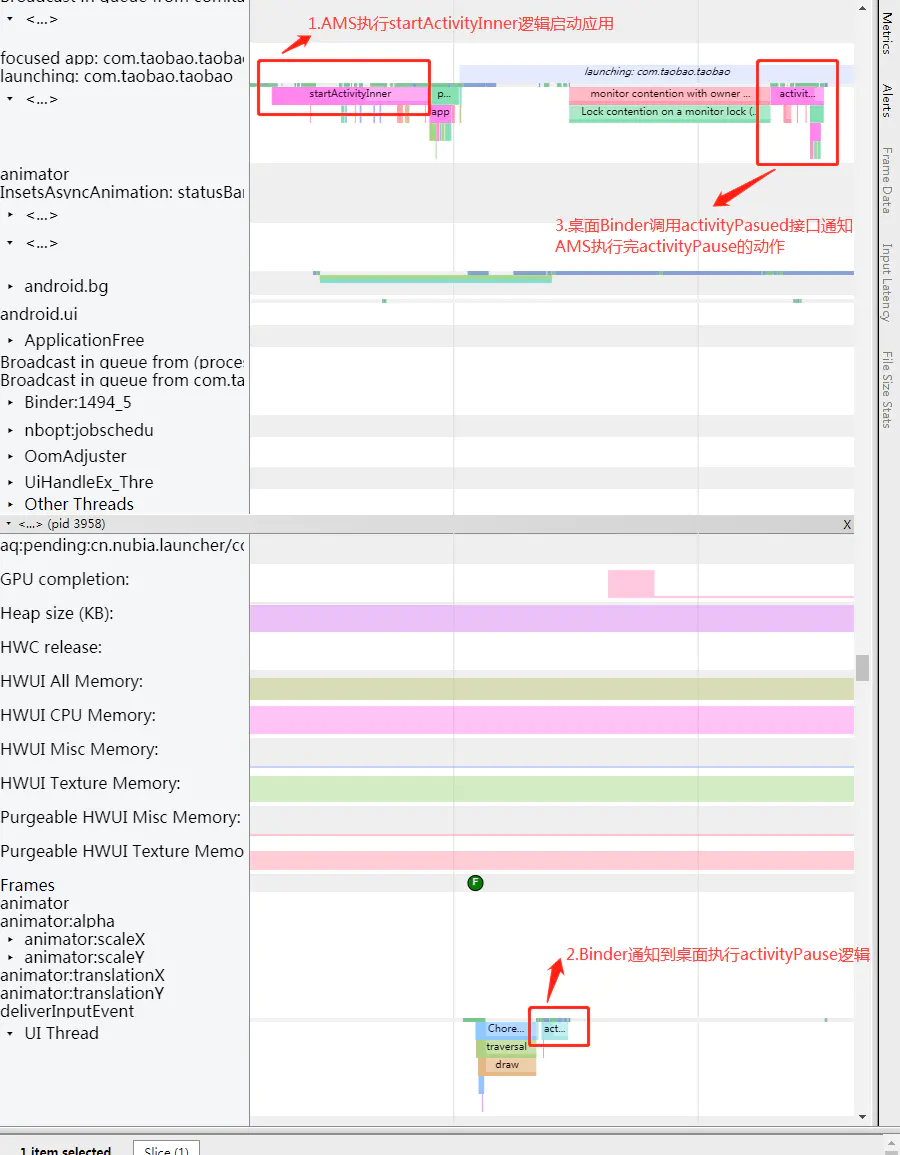Screen dimensions: 900x1155
Task: Click the GPU completion: label
Action: [65, 580]
